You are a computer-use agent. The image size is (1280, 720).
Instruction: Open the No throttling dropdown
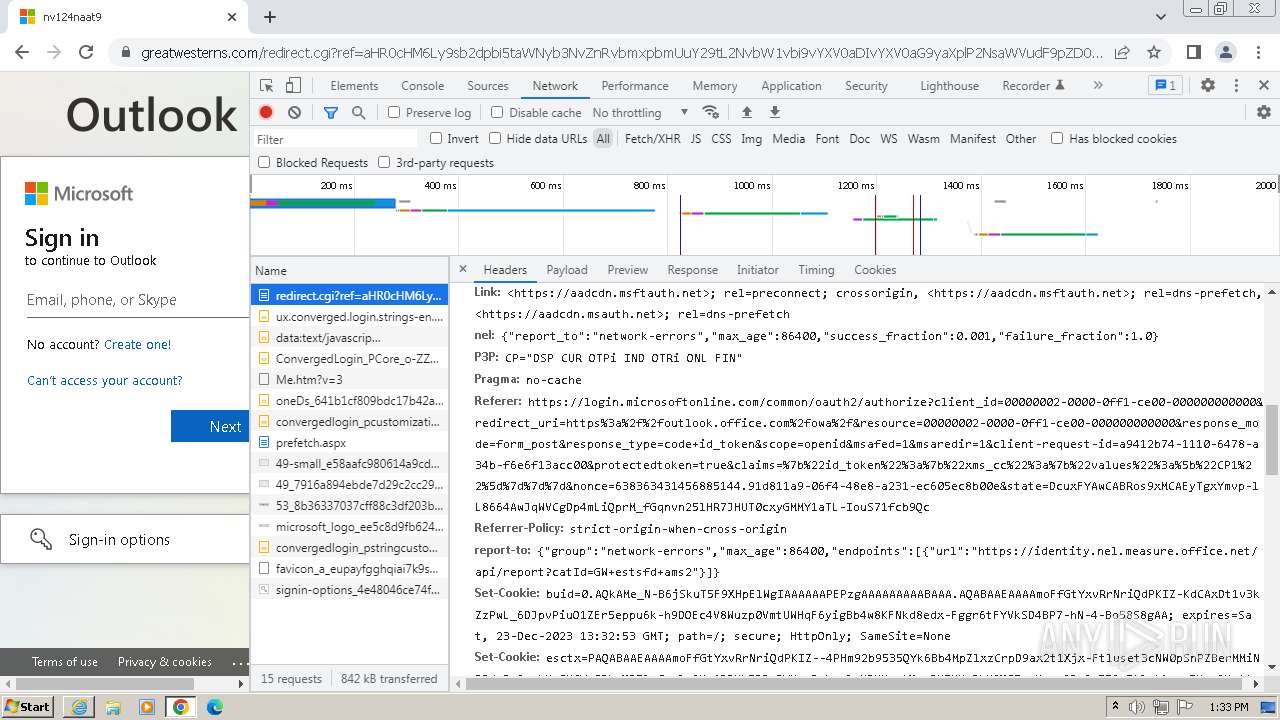pos(640,113)
